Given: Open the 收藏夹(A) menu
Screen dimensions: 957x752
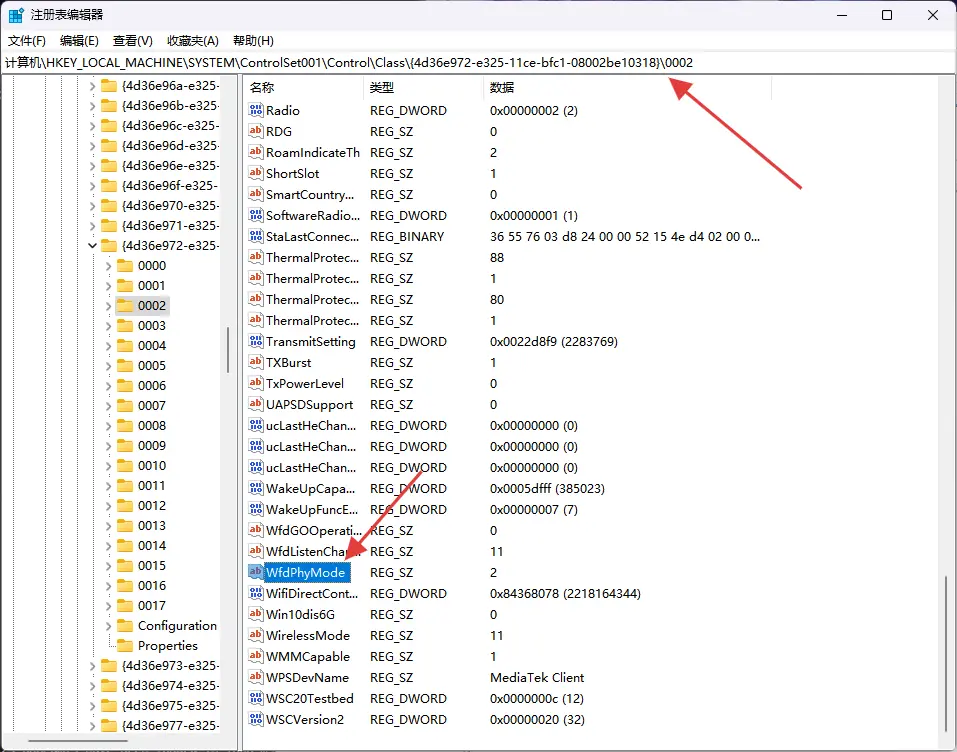Looking at the screenshot, I should (x=193, y=41).
